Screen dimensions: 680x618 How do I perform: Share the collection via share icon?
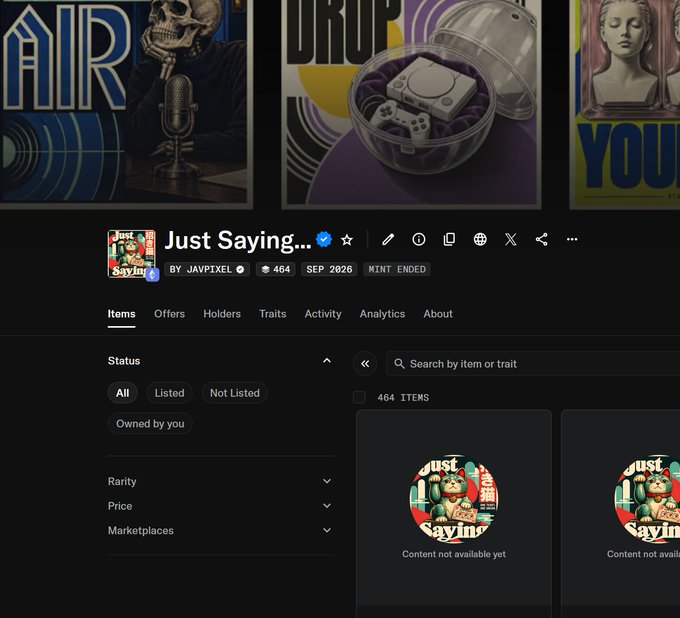[541, 239]
